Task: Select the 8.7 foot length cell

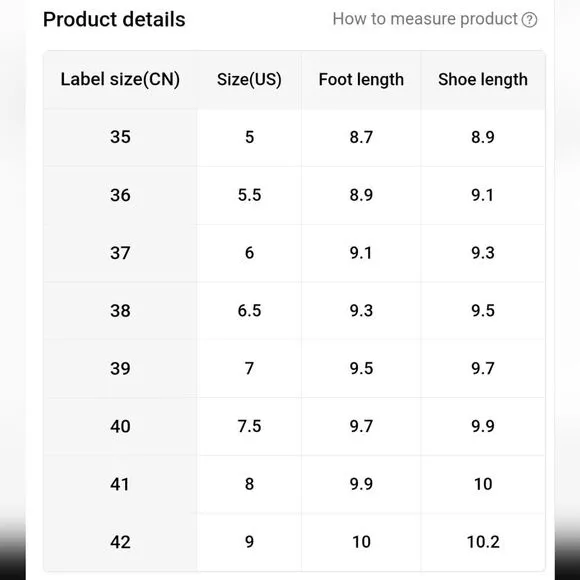Action: coord(361,137)
